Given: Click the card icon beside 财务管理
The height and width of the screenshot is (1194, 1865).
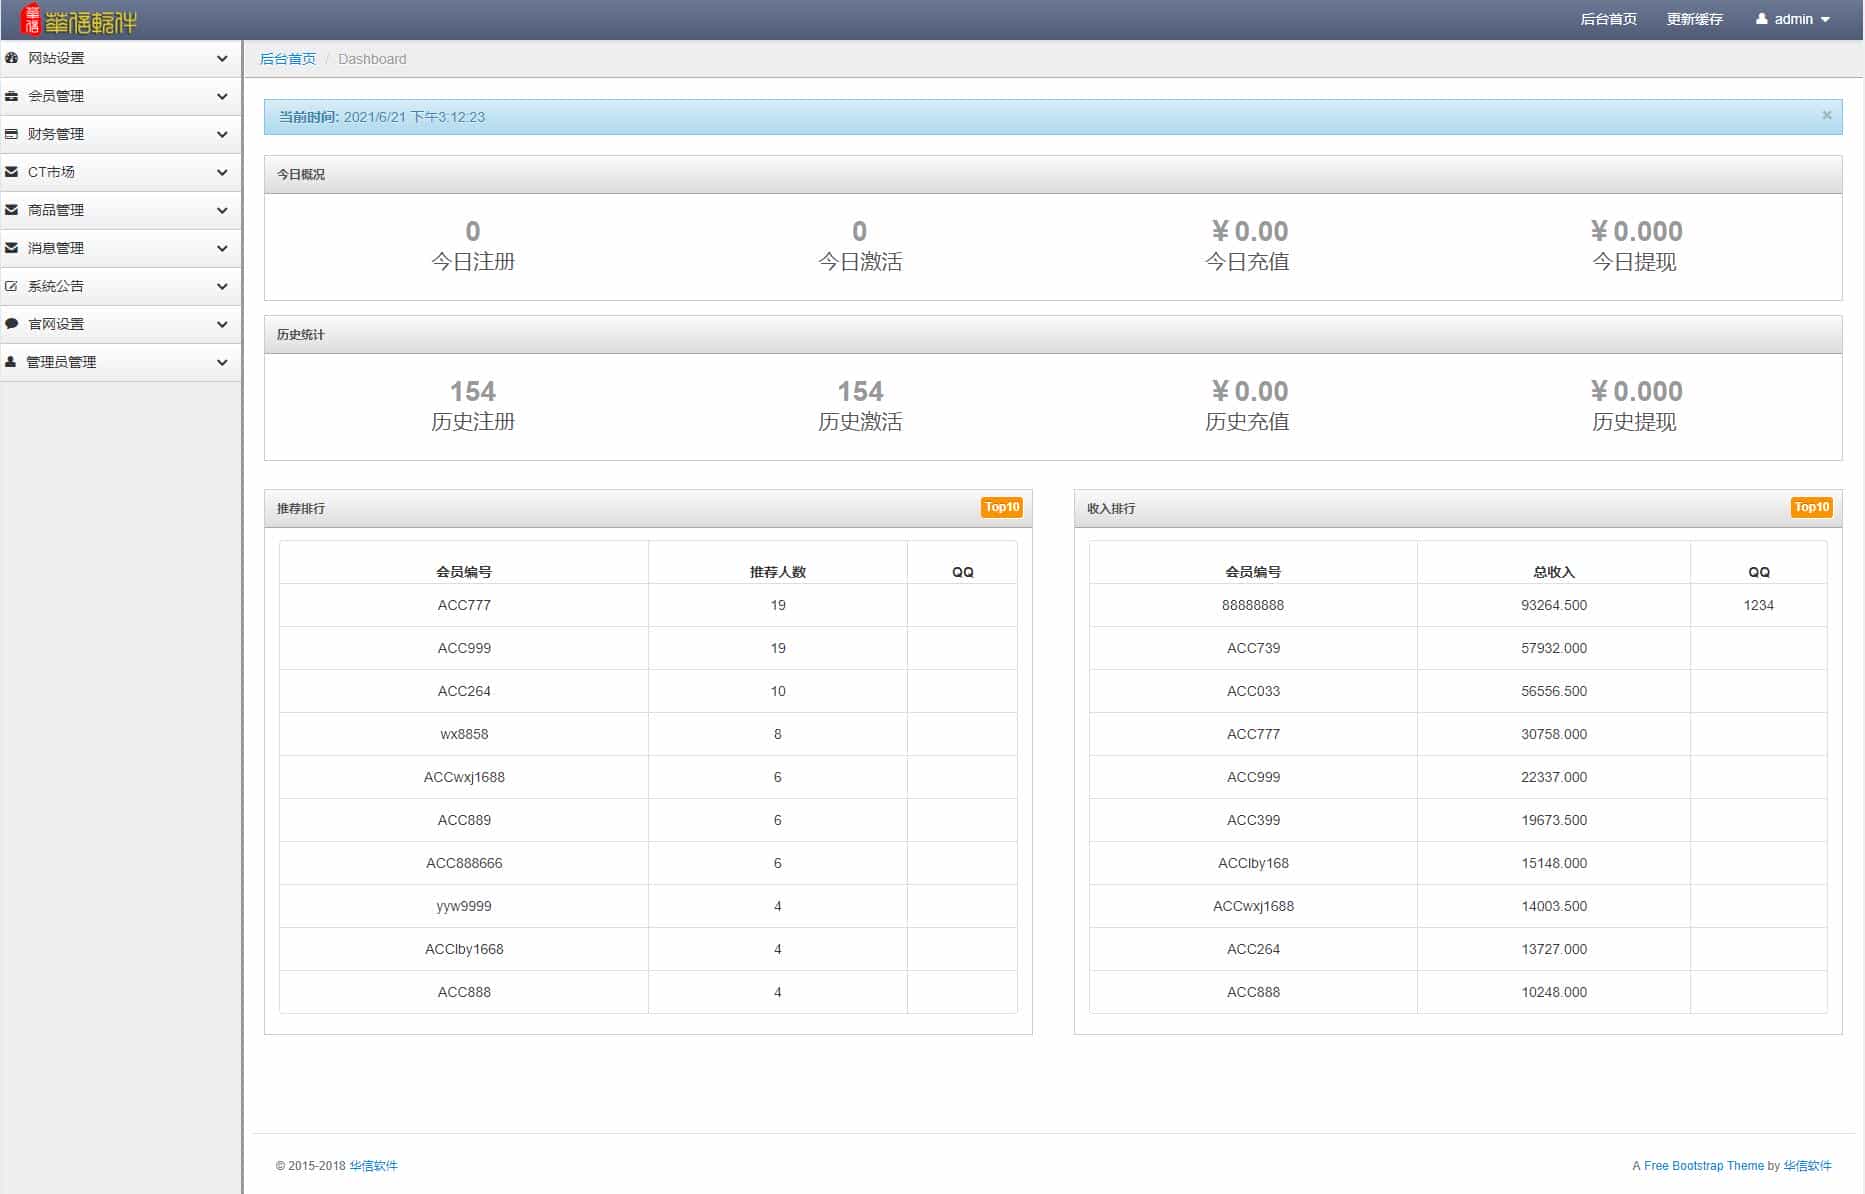Looking at the screenshot, I should (x=12, y=134).
